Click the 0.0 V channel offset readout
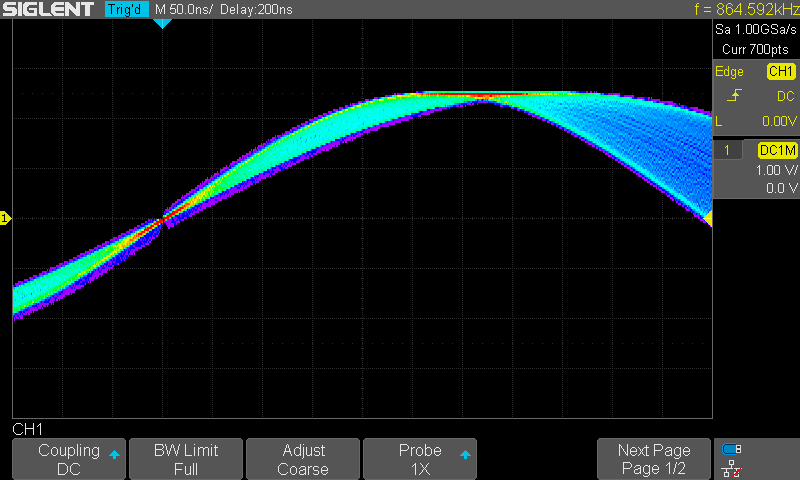800x480 pixels. [x=781, y=188]
